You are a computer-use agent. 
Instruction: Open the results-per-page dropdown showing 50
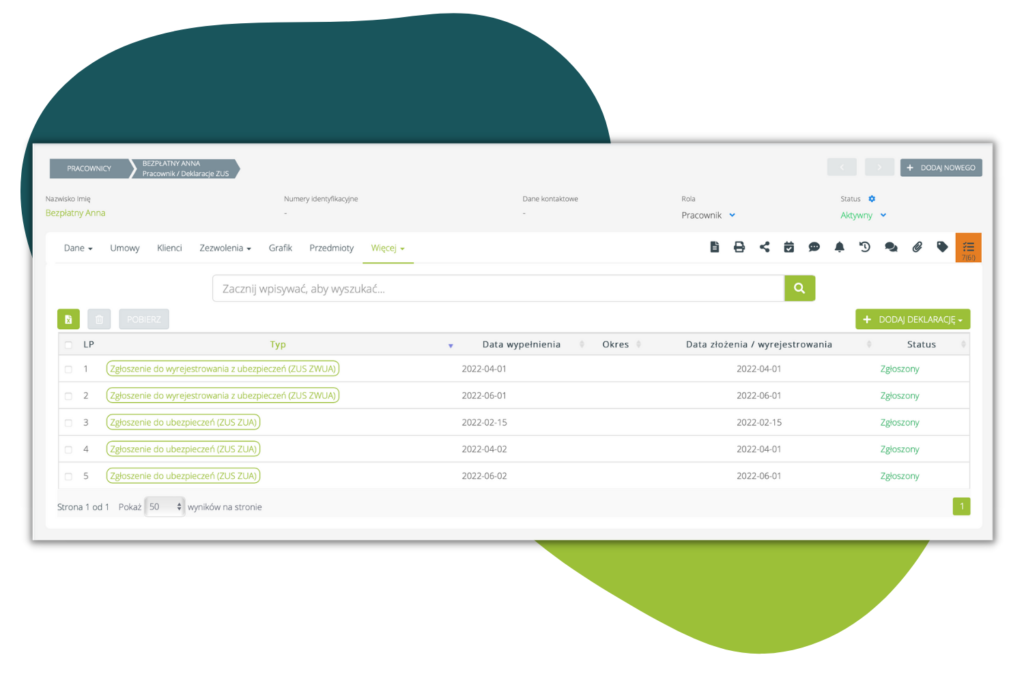point(165,507)
